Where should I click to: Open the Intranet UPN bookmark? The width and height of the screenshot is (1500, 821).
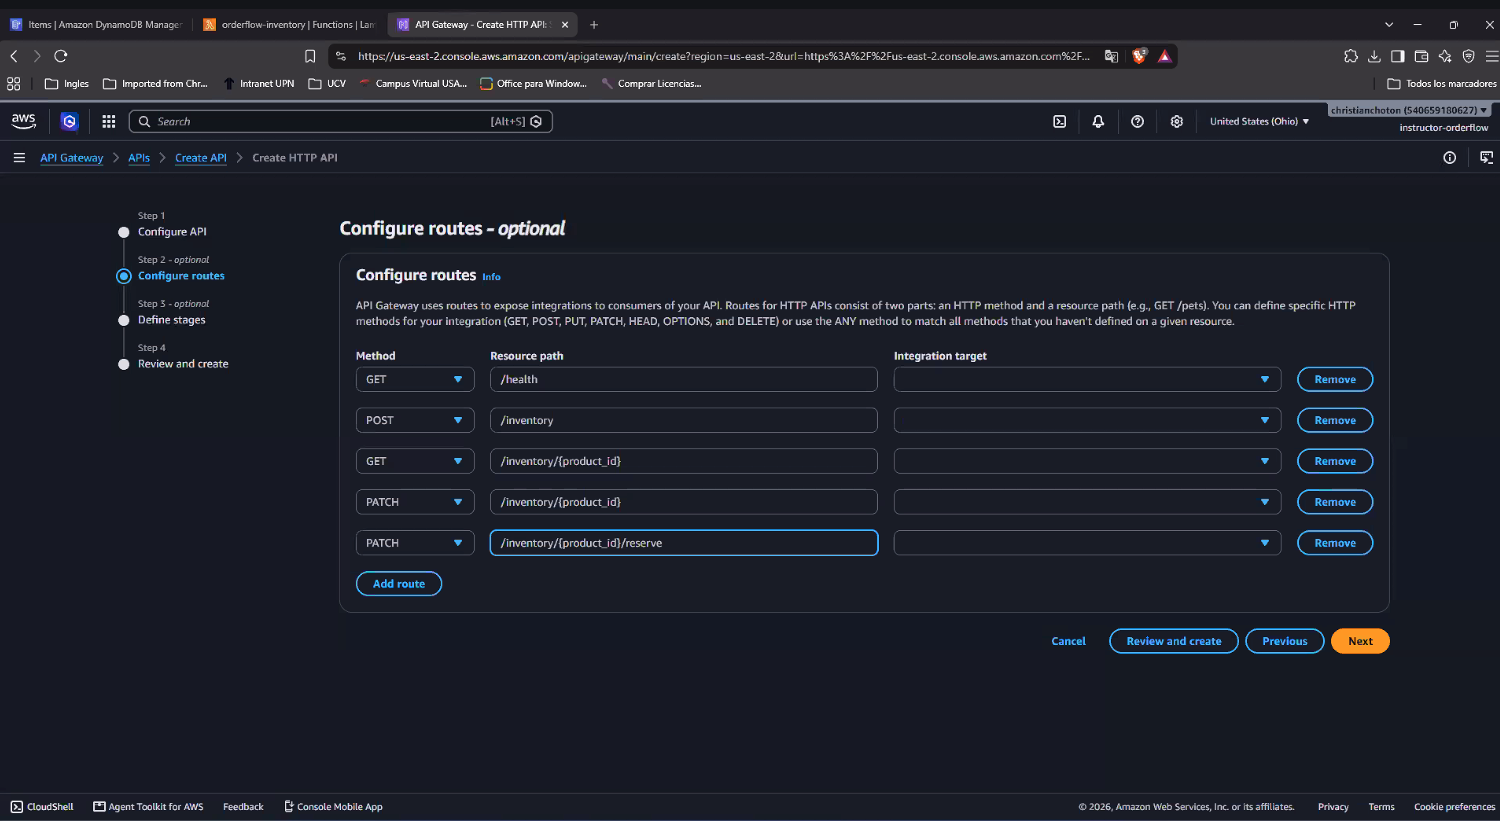coord(259,84)
